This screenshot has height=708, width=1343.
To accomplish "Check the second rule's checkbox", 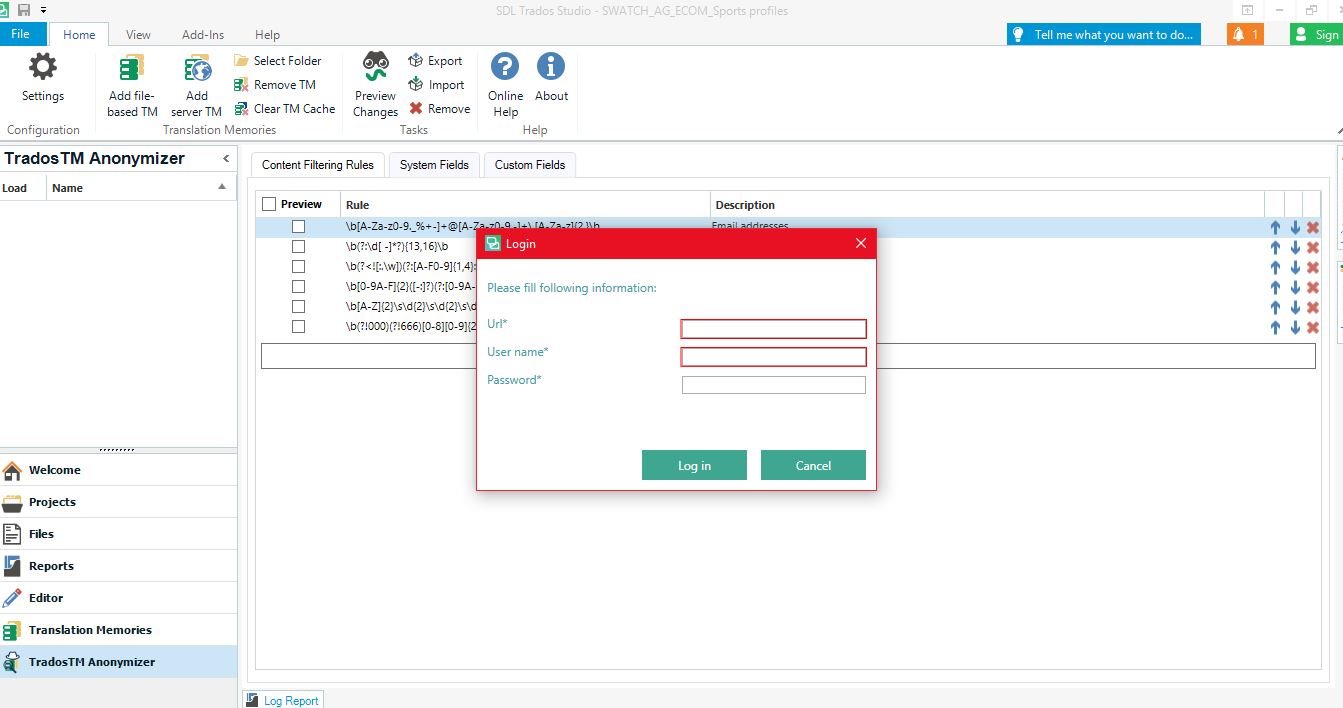I will tap(298, 246).
